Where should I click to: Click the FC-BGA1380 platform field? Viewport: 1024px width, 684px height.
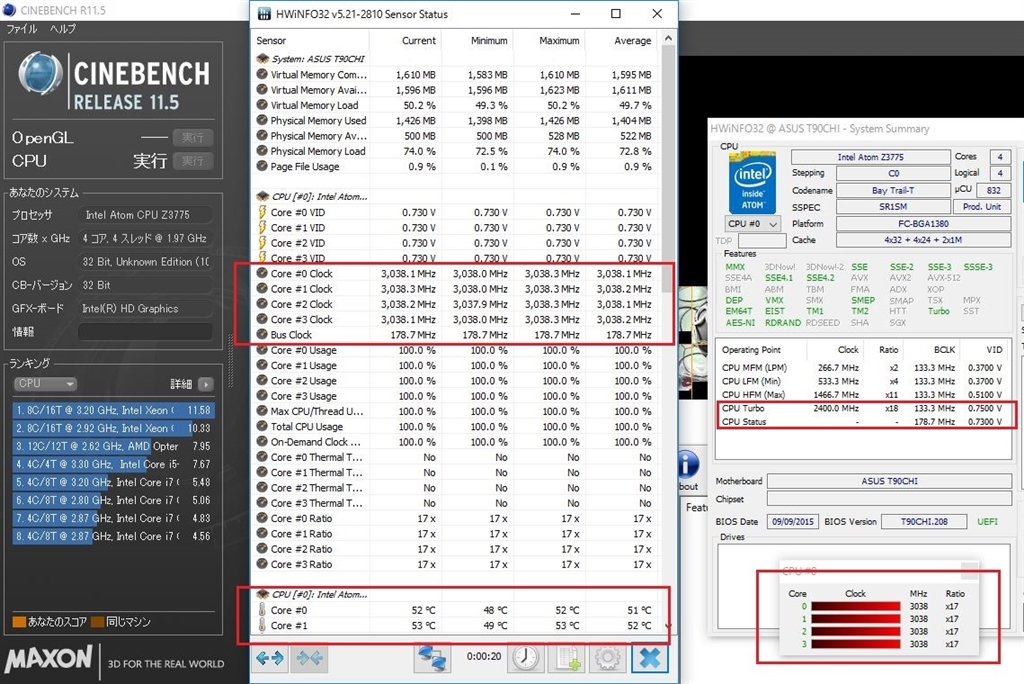(x=923, y=223)
